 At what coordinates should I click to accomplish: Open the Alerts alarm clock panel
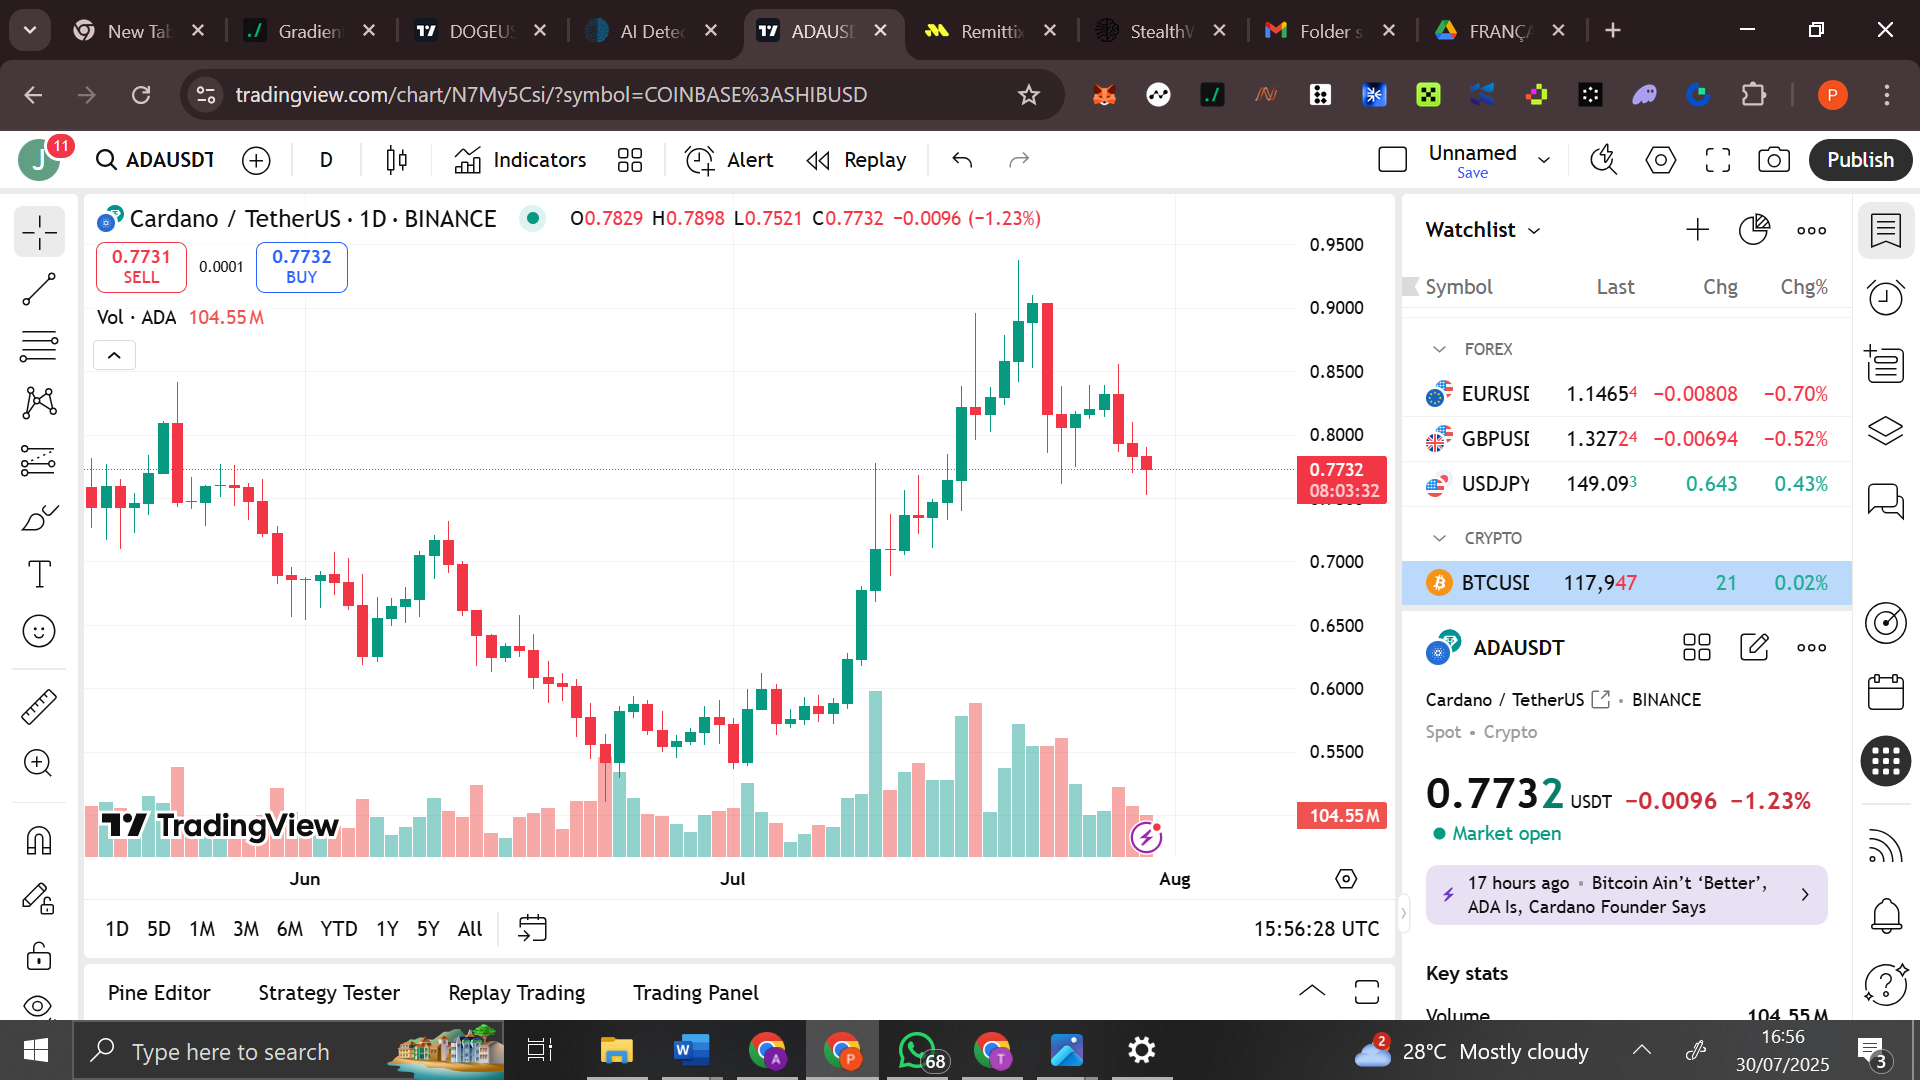(1886, 297)
